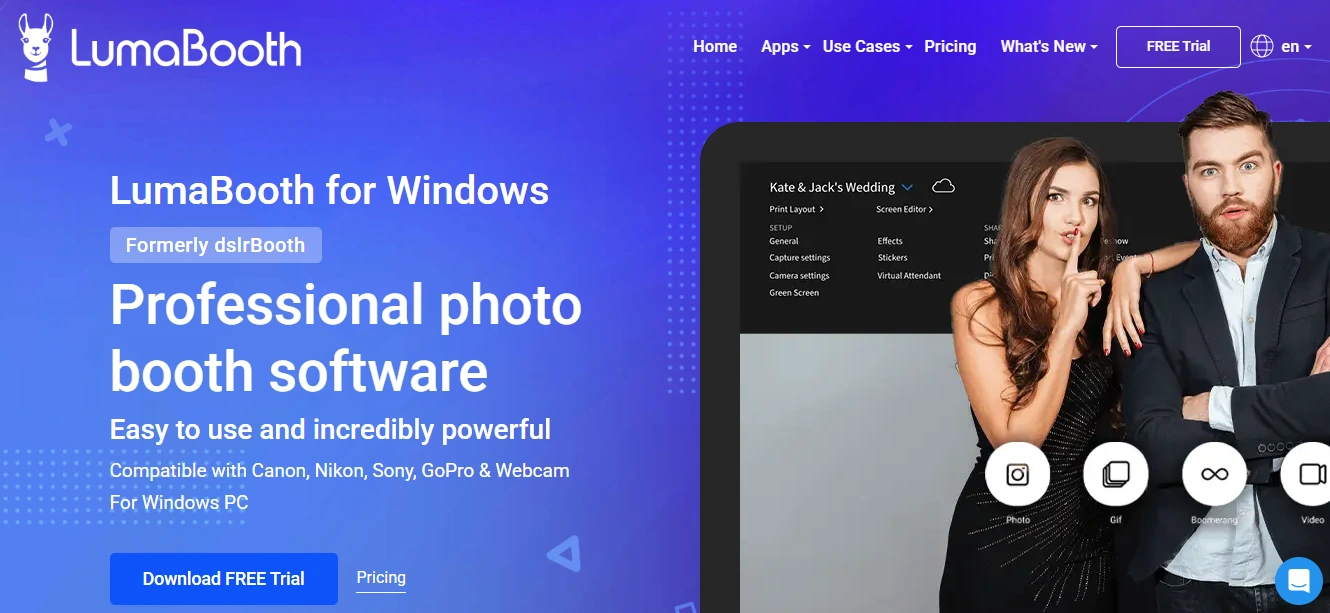The height and width of the screenshot is (613, 1330).
Task: Click the LumaBooth brand name text
Action: point(186,48)
